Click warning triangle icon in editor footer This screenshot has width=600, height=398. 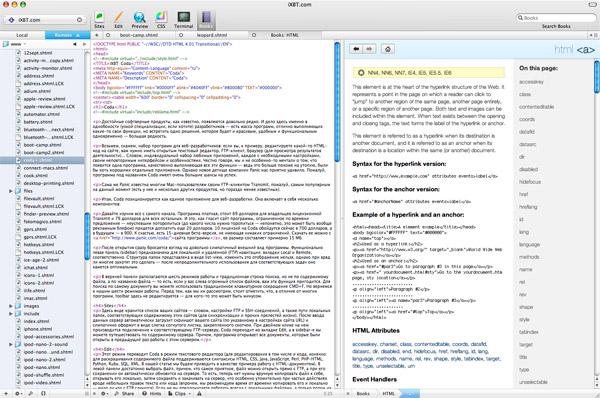199,393
